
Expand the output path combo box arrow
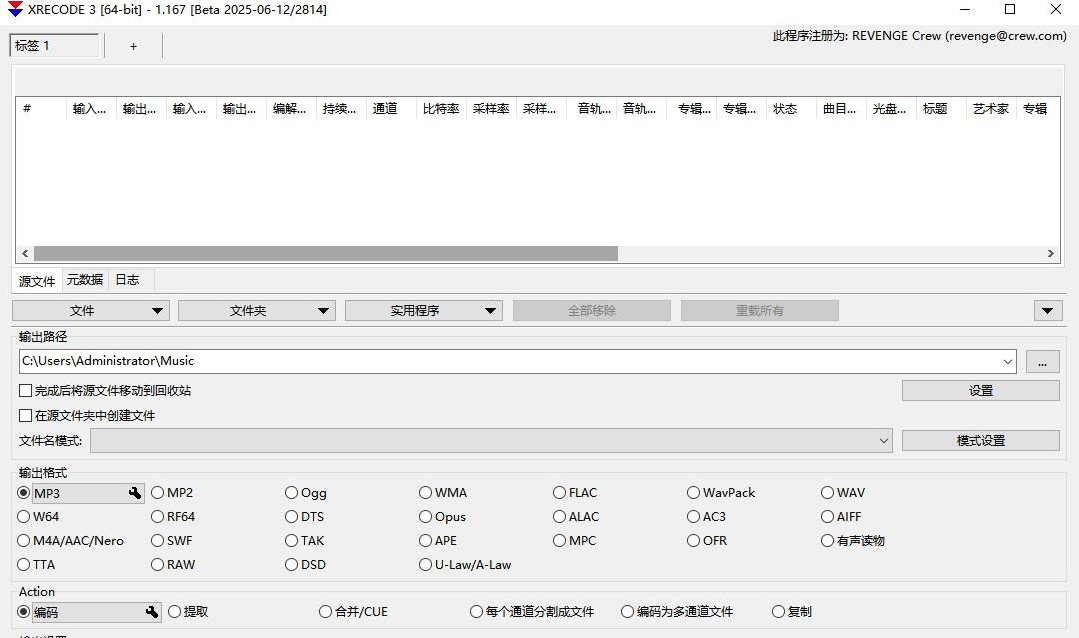click(x=1006, y=362)
